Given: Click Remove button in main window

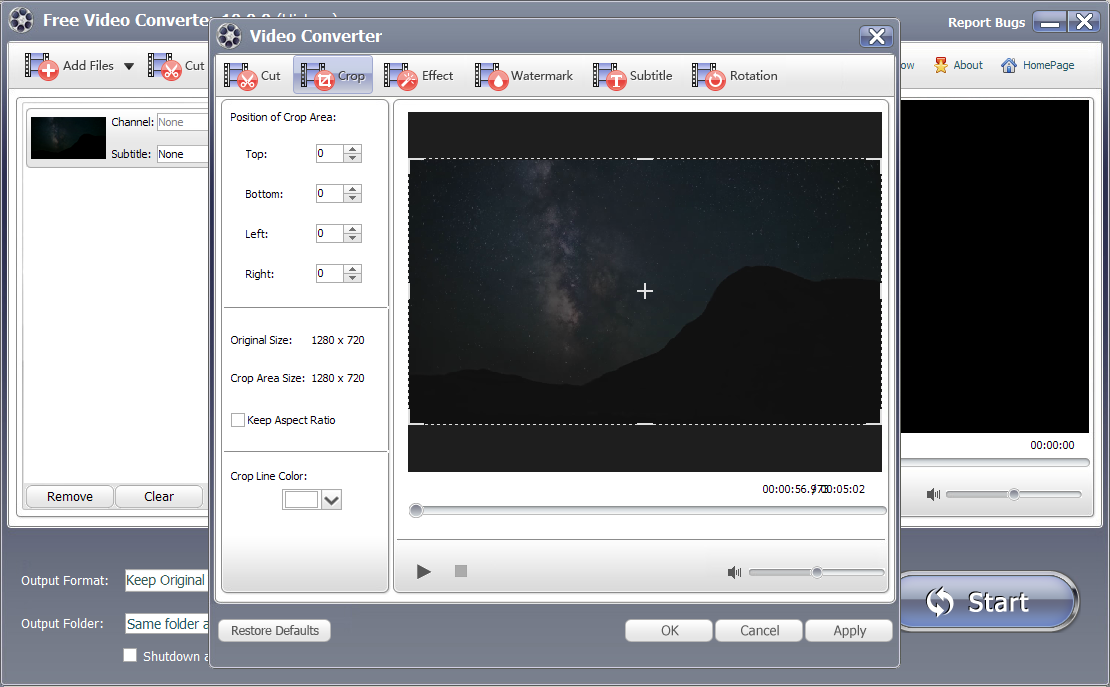Looking at the screenshot, I should pos(69,496).
